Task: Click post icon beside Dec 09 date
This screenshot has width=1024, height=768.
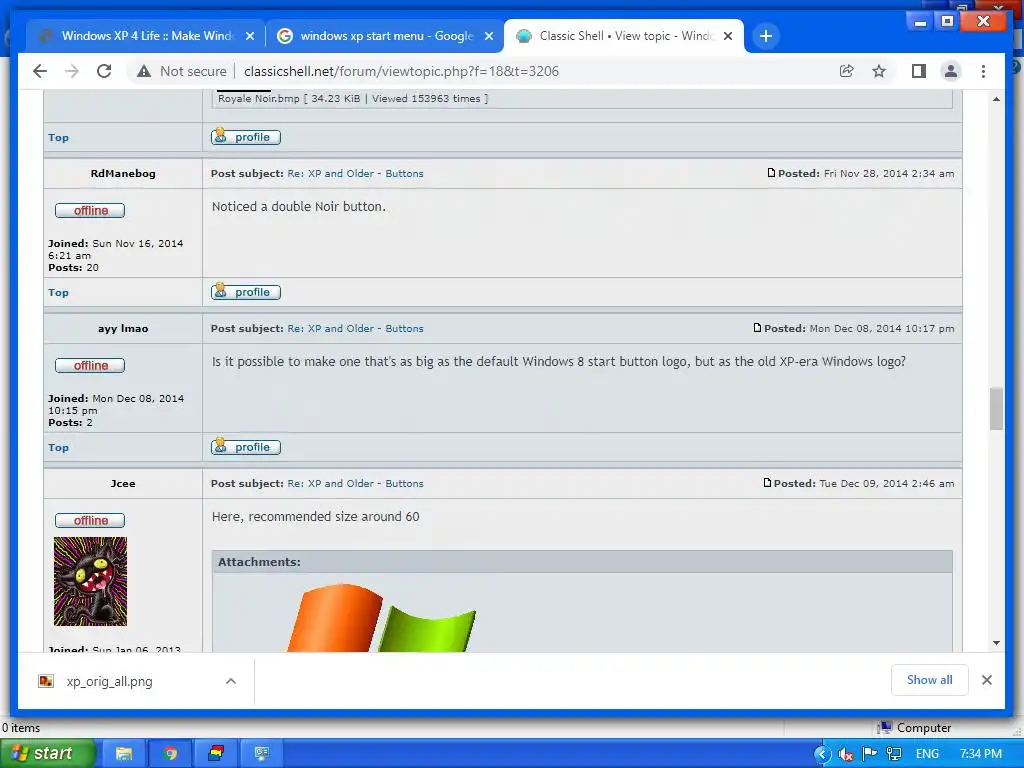Action: click(767, 483)
